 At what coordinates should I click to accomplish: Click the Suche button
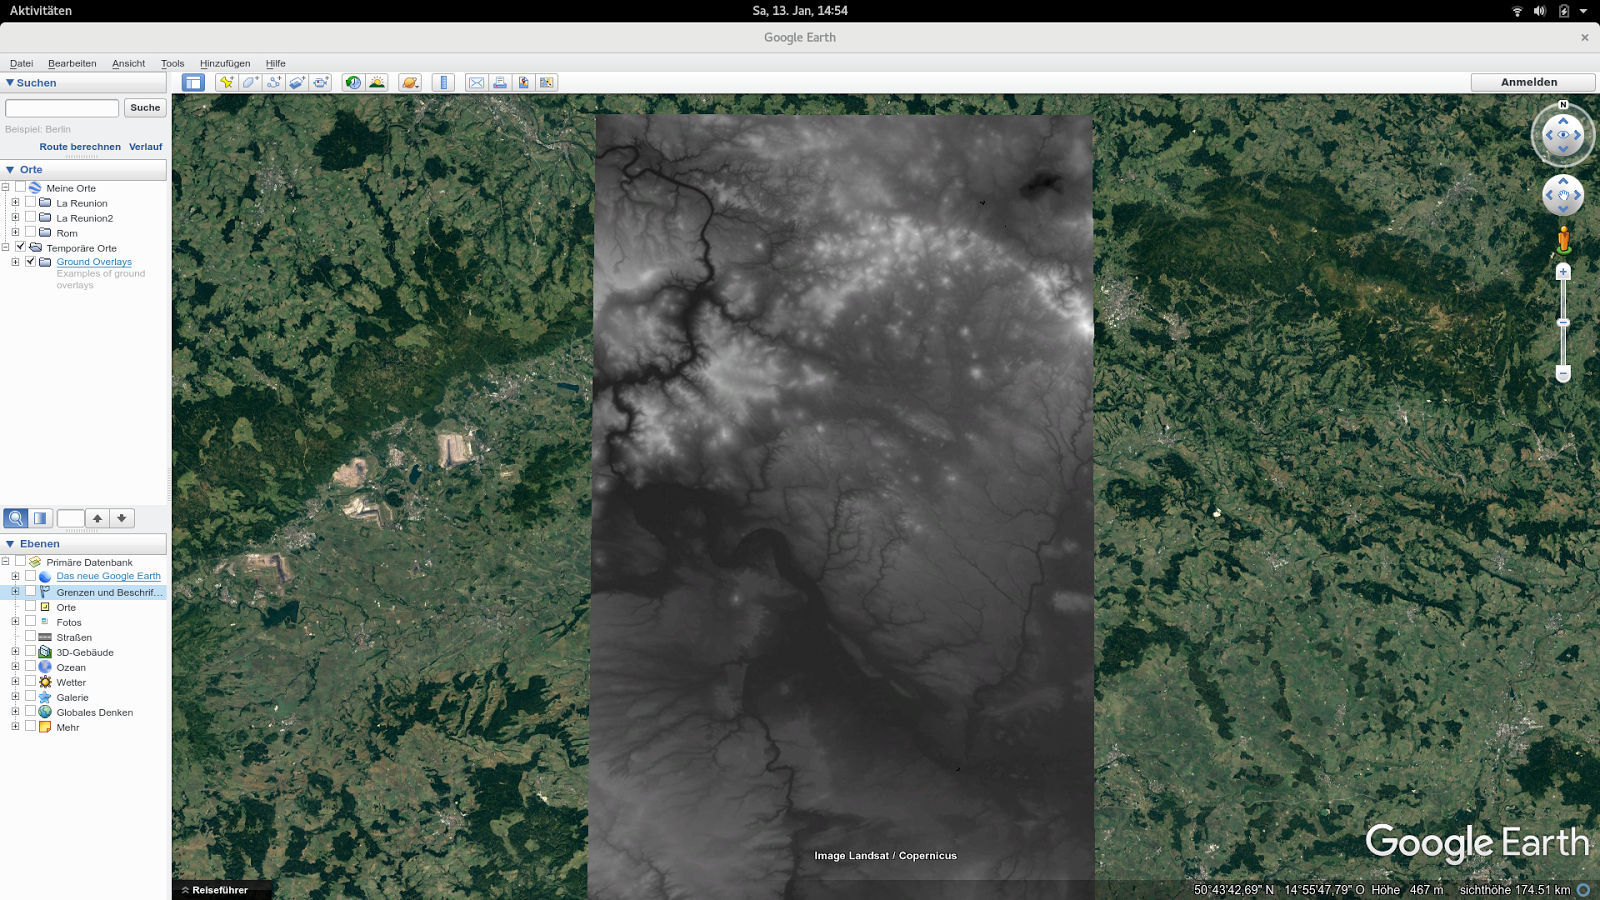145,108
